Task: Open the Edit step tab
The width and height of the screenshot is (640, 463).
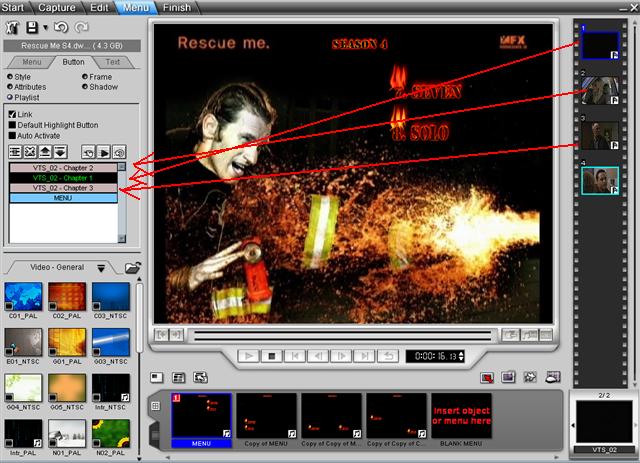Action: pos(99,7)
